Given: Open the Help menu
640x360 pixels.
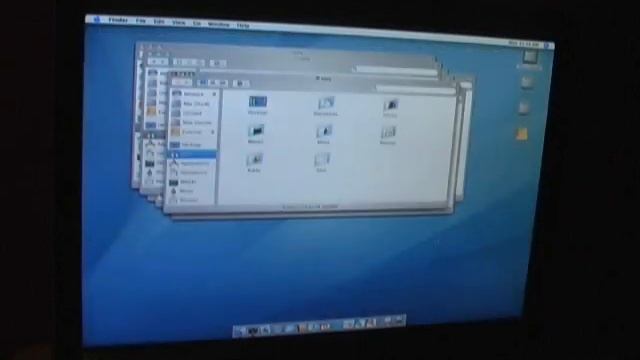Looking at the screenshot, I should pos(243,25).
